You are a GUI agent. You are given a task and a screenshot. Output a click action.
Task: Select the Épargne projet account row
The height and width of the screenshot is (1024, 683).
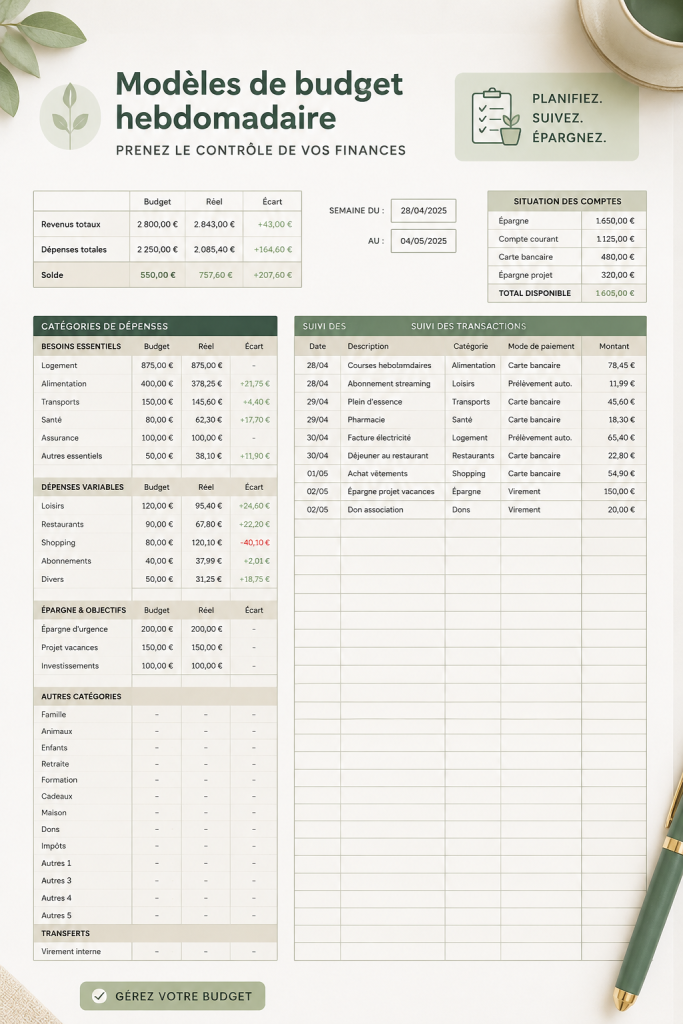(x=567, y=275)
